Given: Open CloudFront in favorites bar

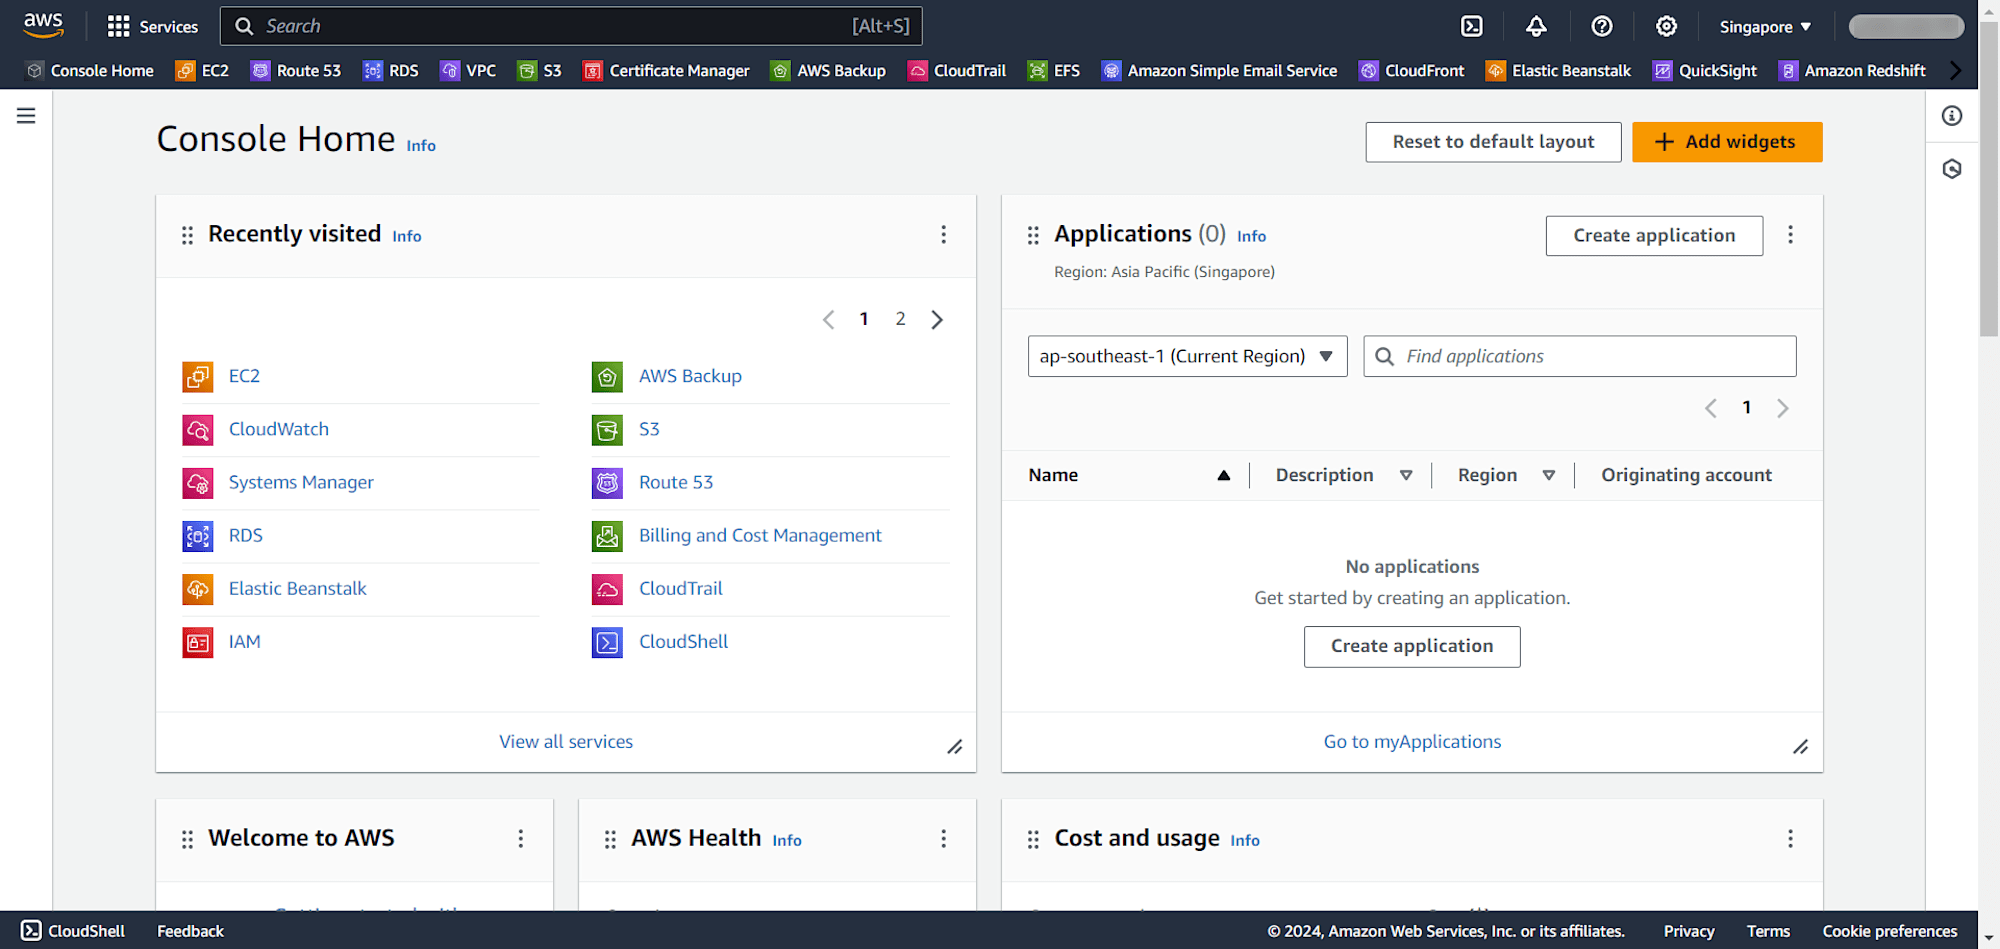Looking at the screenshot, I should tap(1412, 71).
